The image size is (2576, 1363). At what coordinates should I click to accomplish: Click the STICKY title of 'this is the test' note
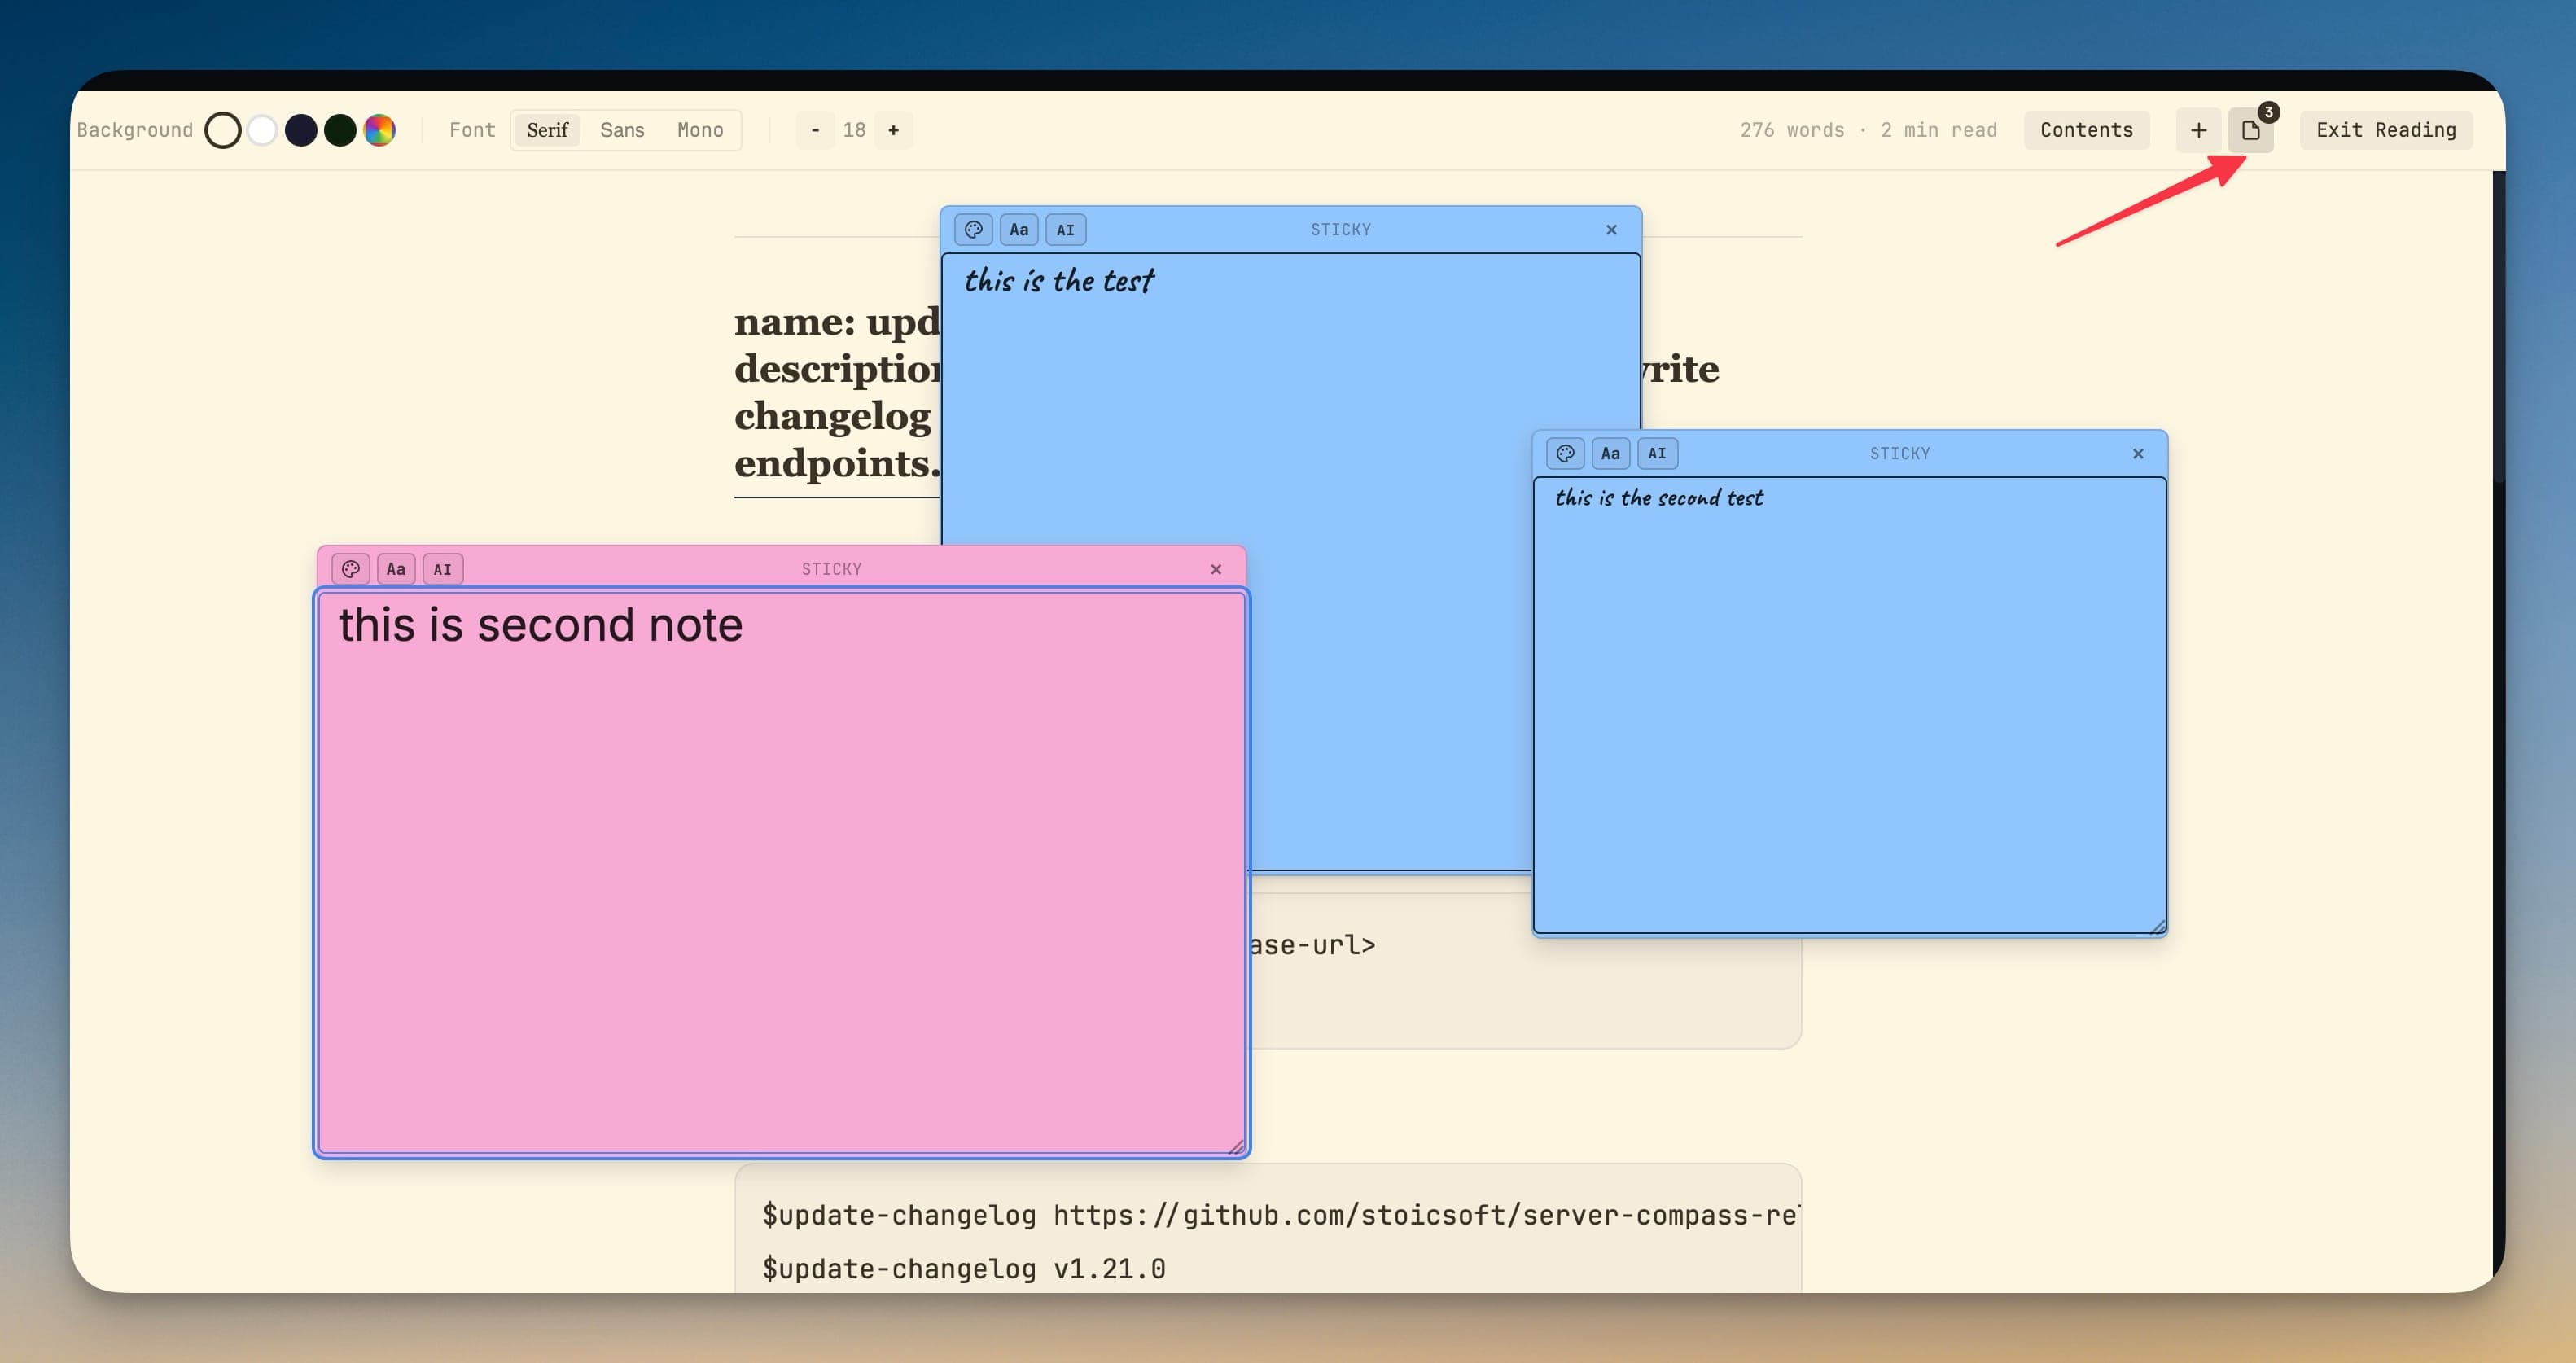pos(1341,230)
